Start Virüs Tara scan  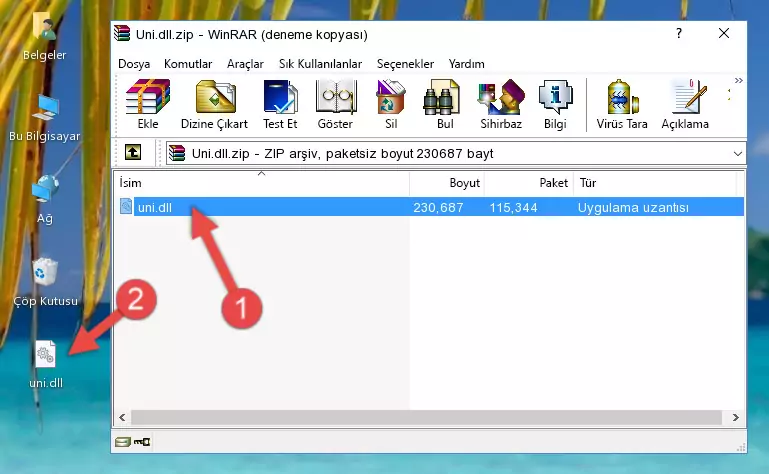click(x=622, y=104)
